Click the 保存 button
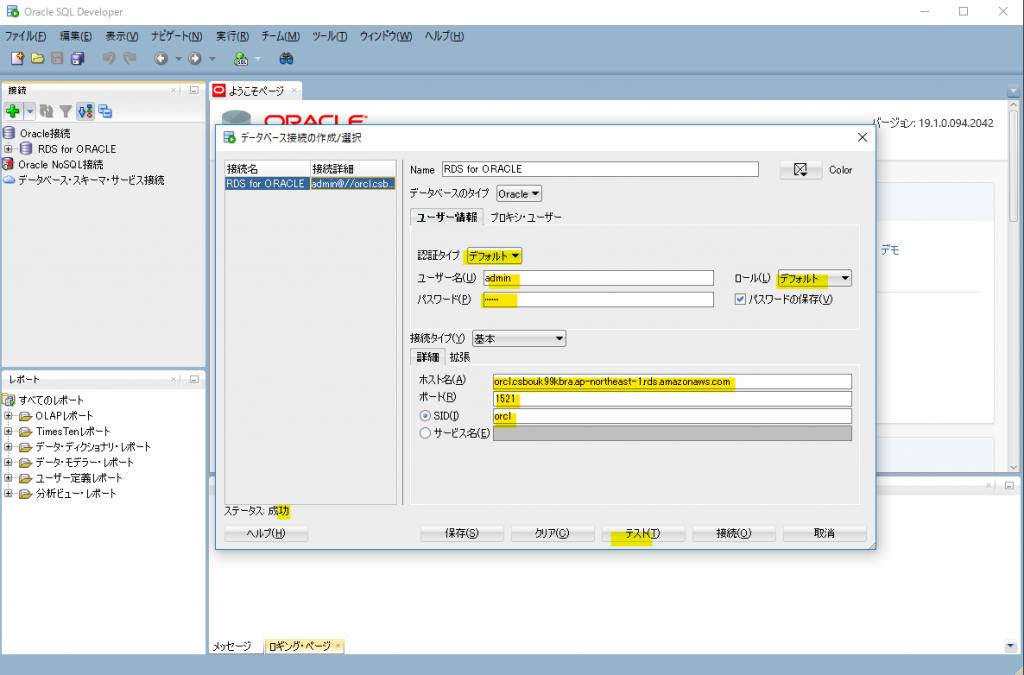The width and height of the screenshot is (1024, 675). coord(461,533)
